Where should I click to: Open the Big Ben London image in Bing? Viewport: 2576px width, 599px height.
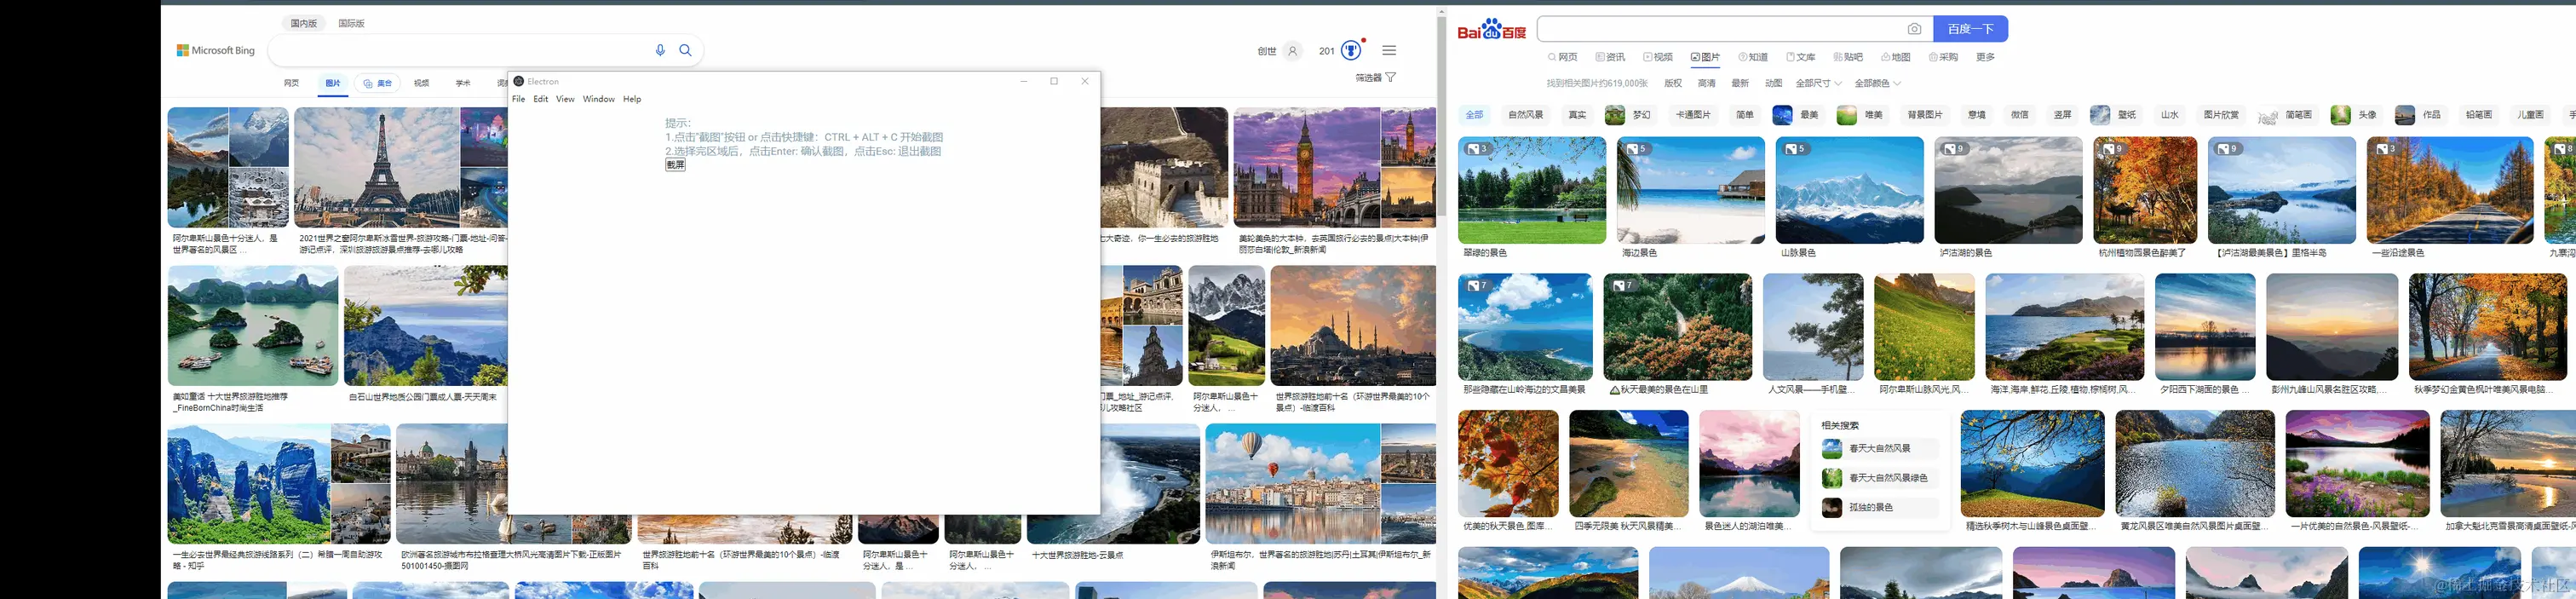tap(1306, 168)
